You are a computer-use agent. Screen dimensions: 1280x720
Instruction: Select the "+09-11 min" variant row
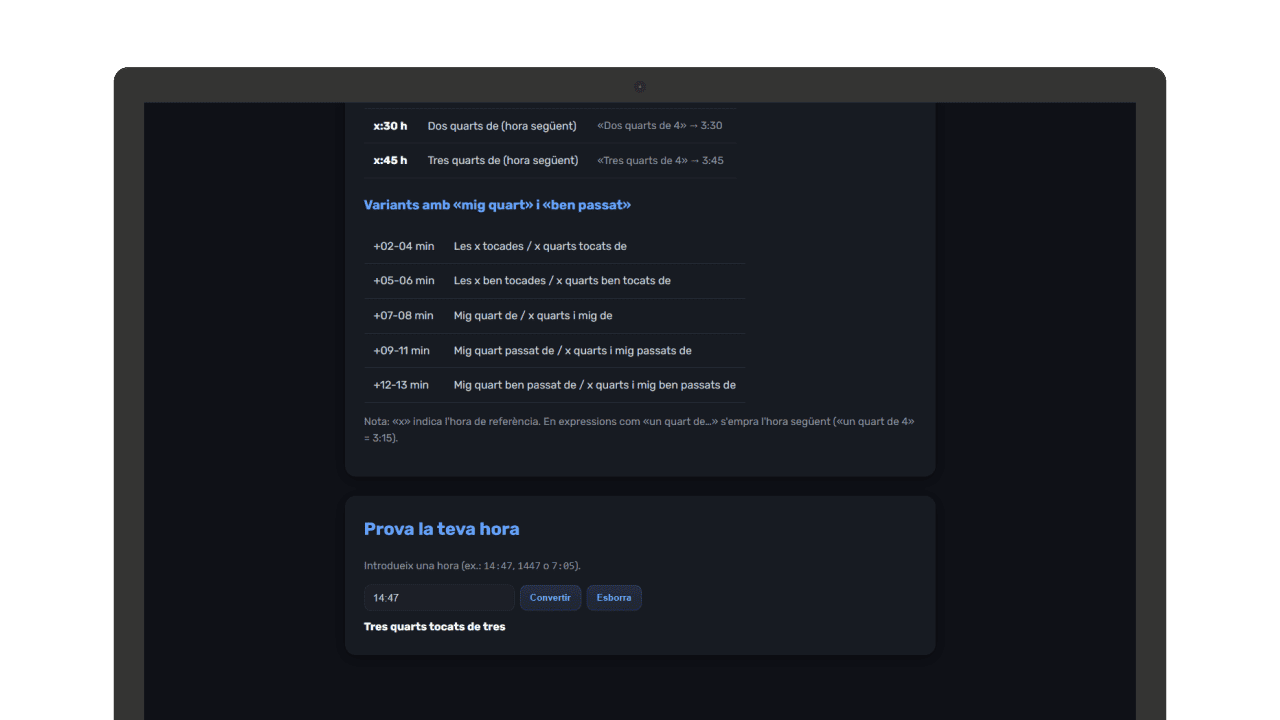pos(401,351)
